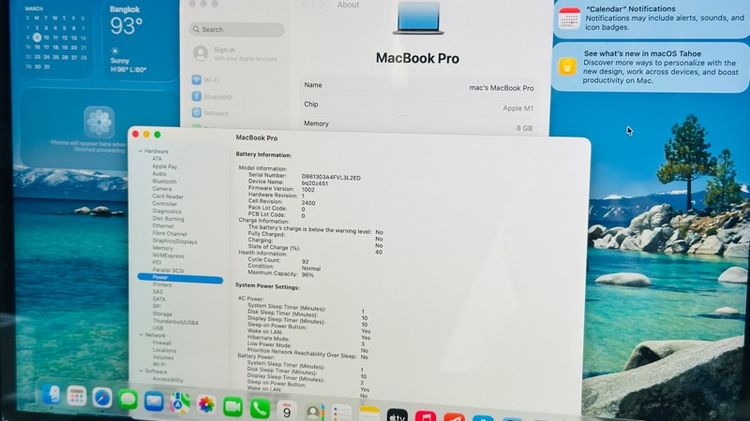750x421 pixels.
Task: Click Sign in with your Apple Account
Action: click(245, 54)
